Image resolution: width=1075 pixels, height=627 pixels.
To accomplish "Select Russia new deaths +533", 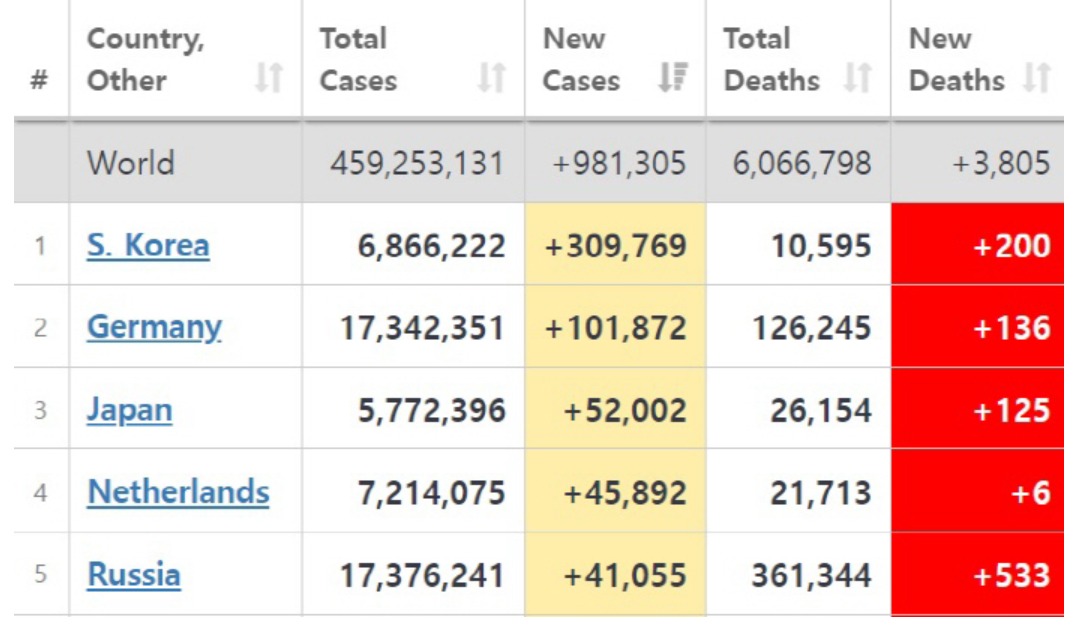I will tap(1012, 575).
